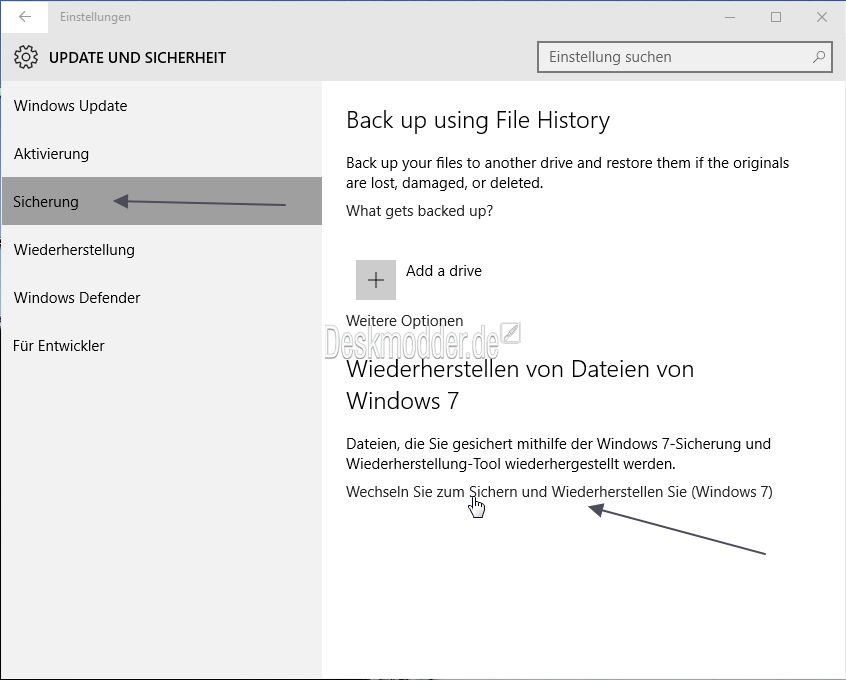Viewport: 846px width, 680px height.
Task: Open the Windows Update section
Action: click(x=71, y=106)
